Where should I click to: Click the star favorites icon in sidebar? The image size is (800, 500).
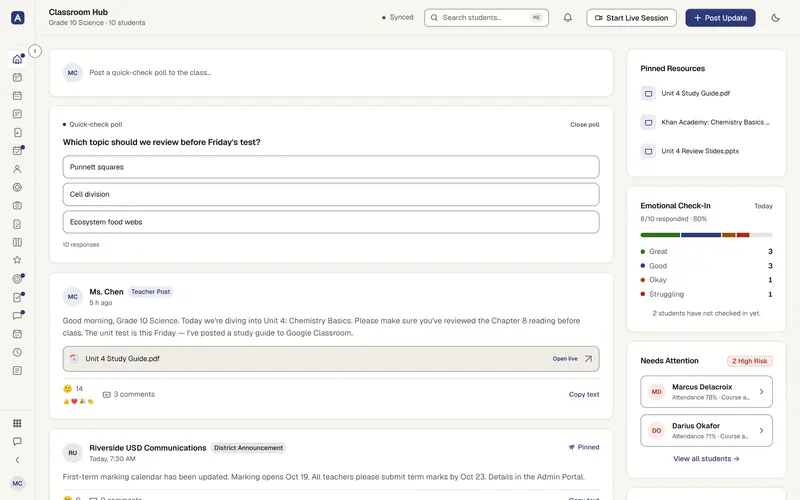pyautogui.click(x=17, y=260)
